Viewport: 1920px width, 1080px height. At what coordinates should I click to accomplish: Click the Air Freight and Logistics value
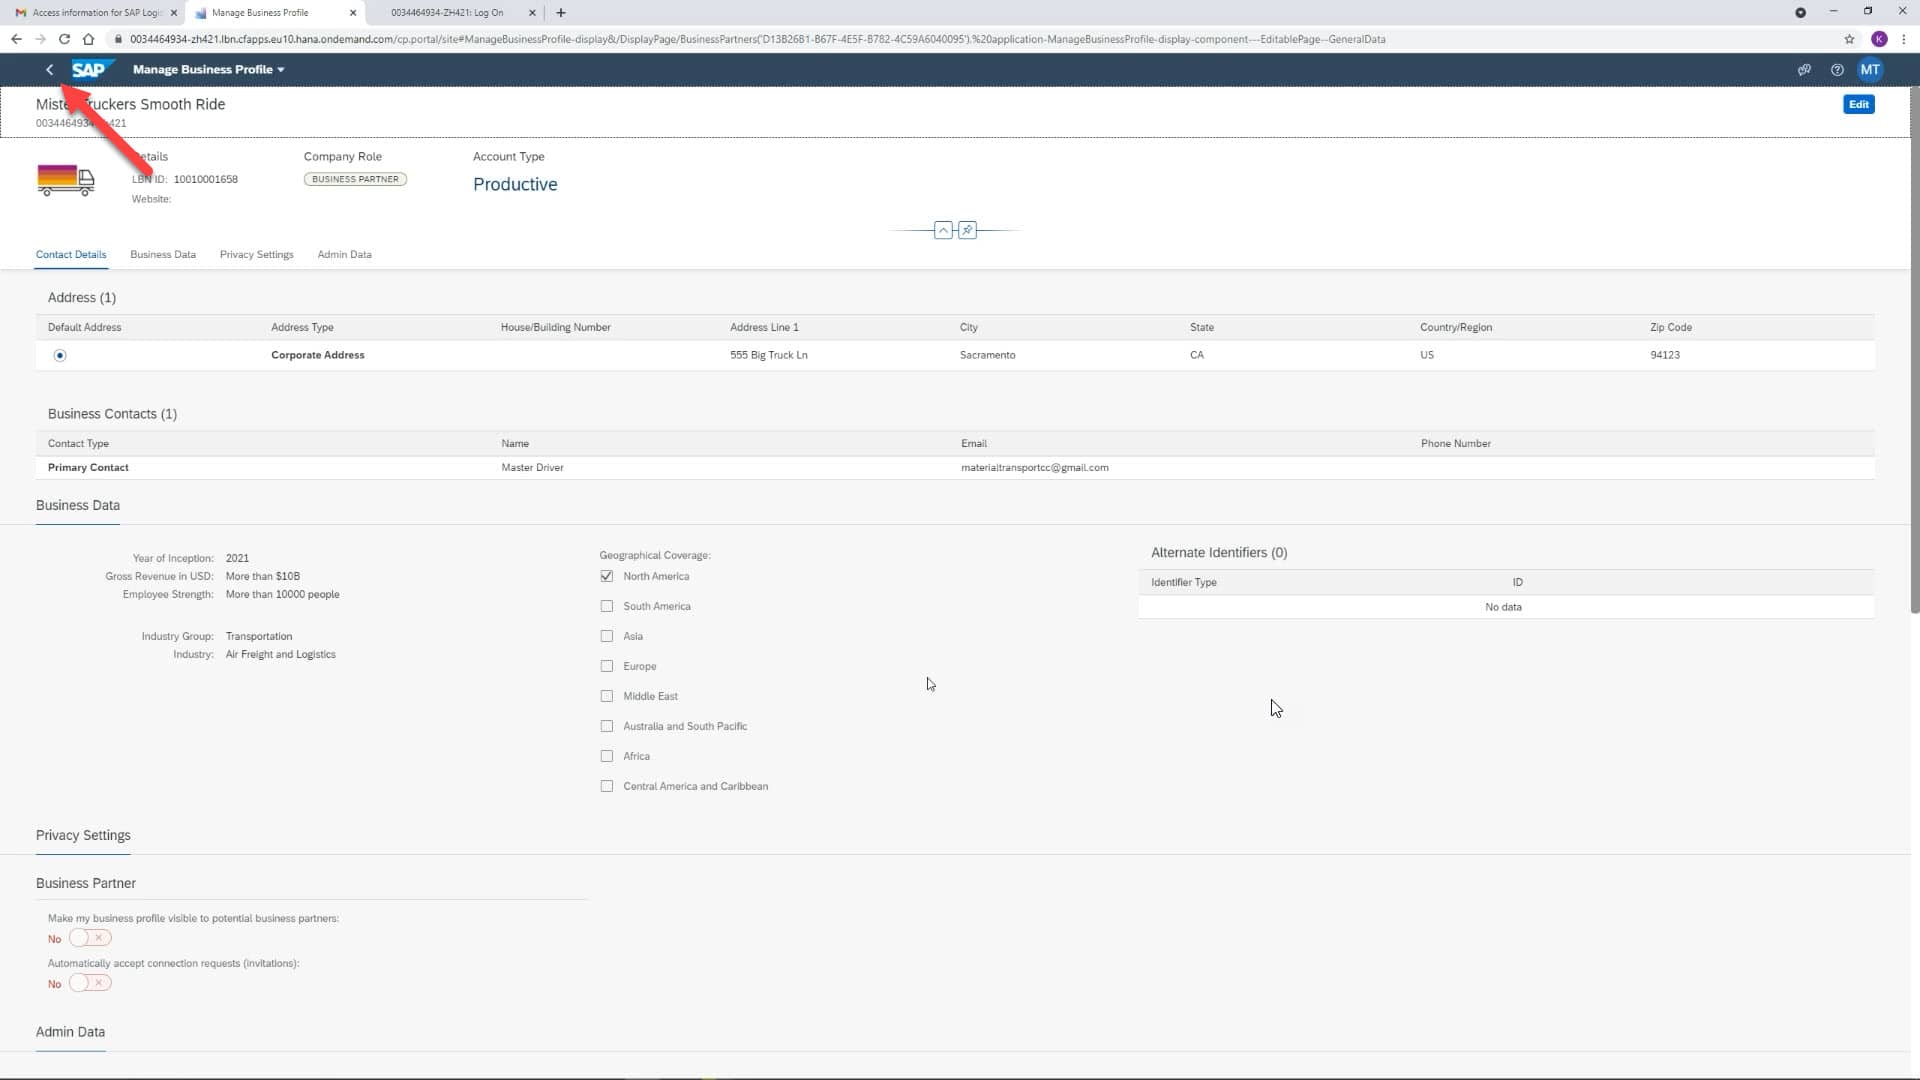280,655
